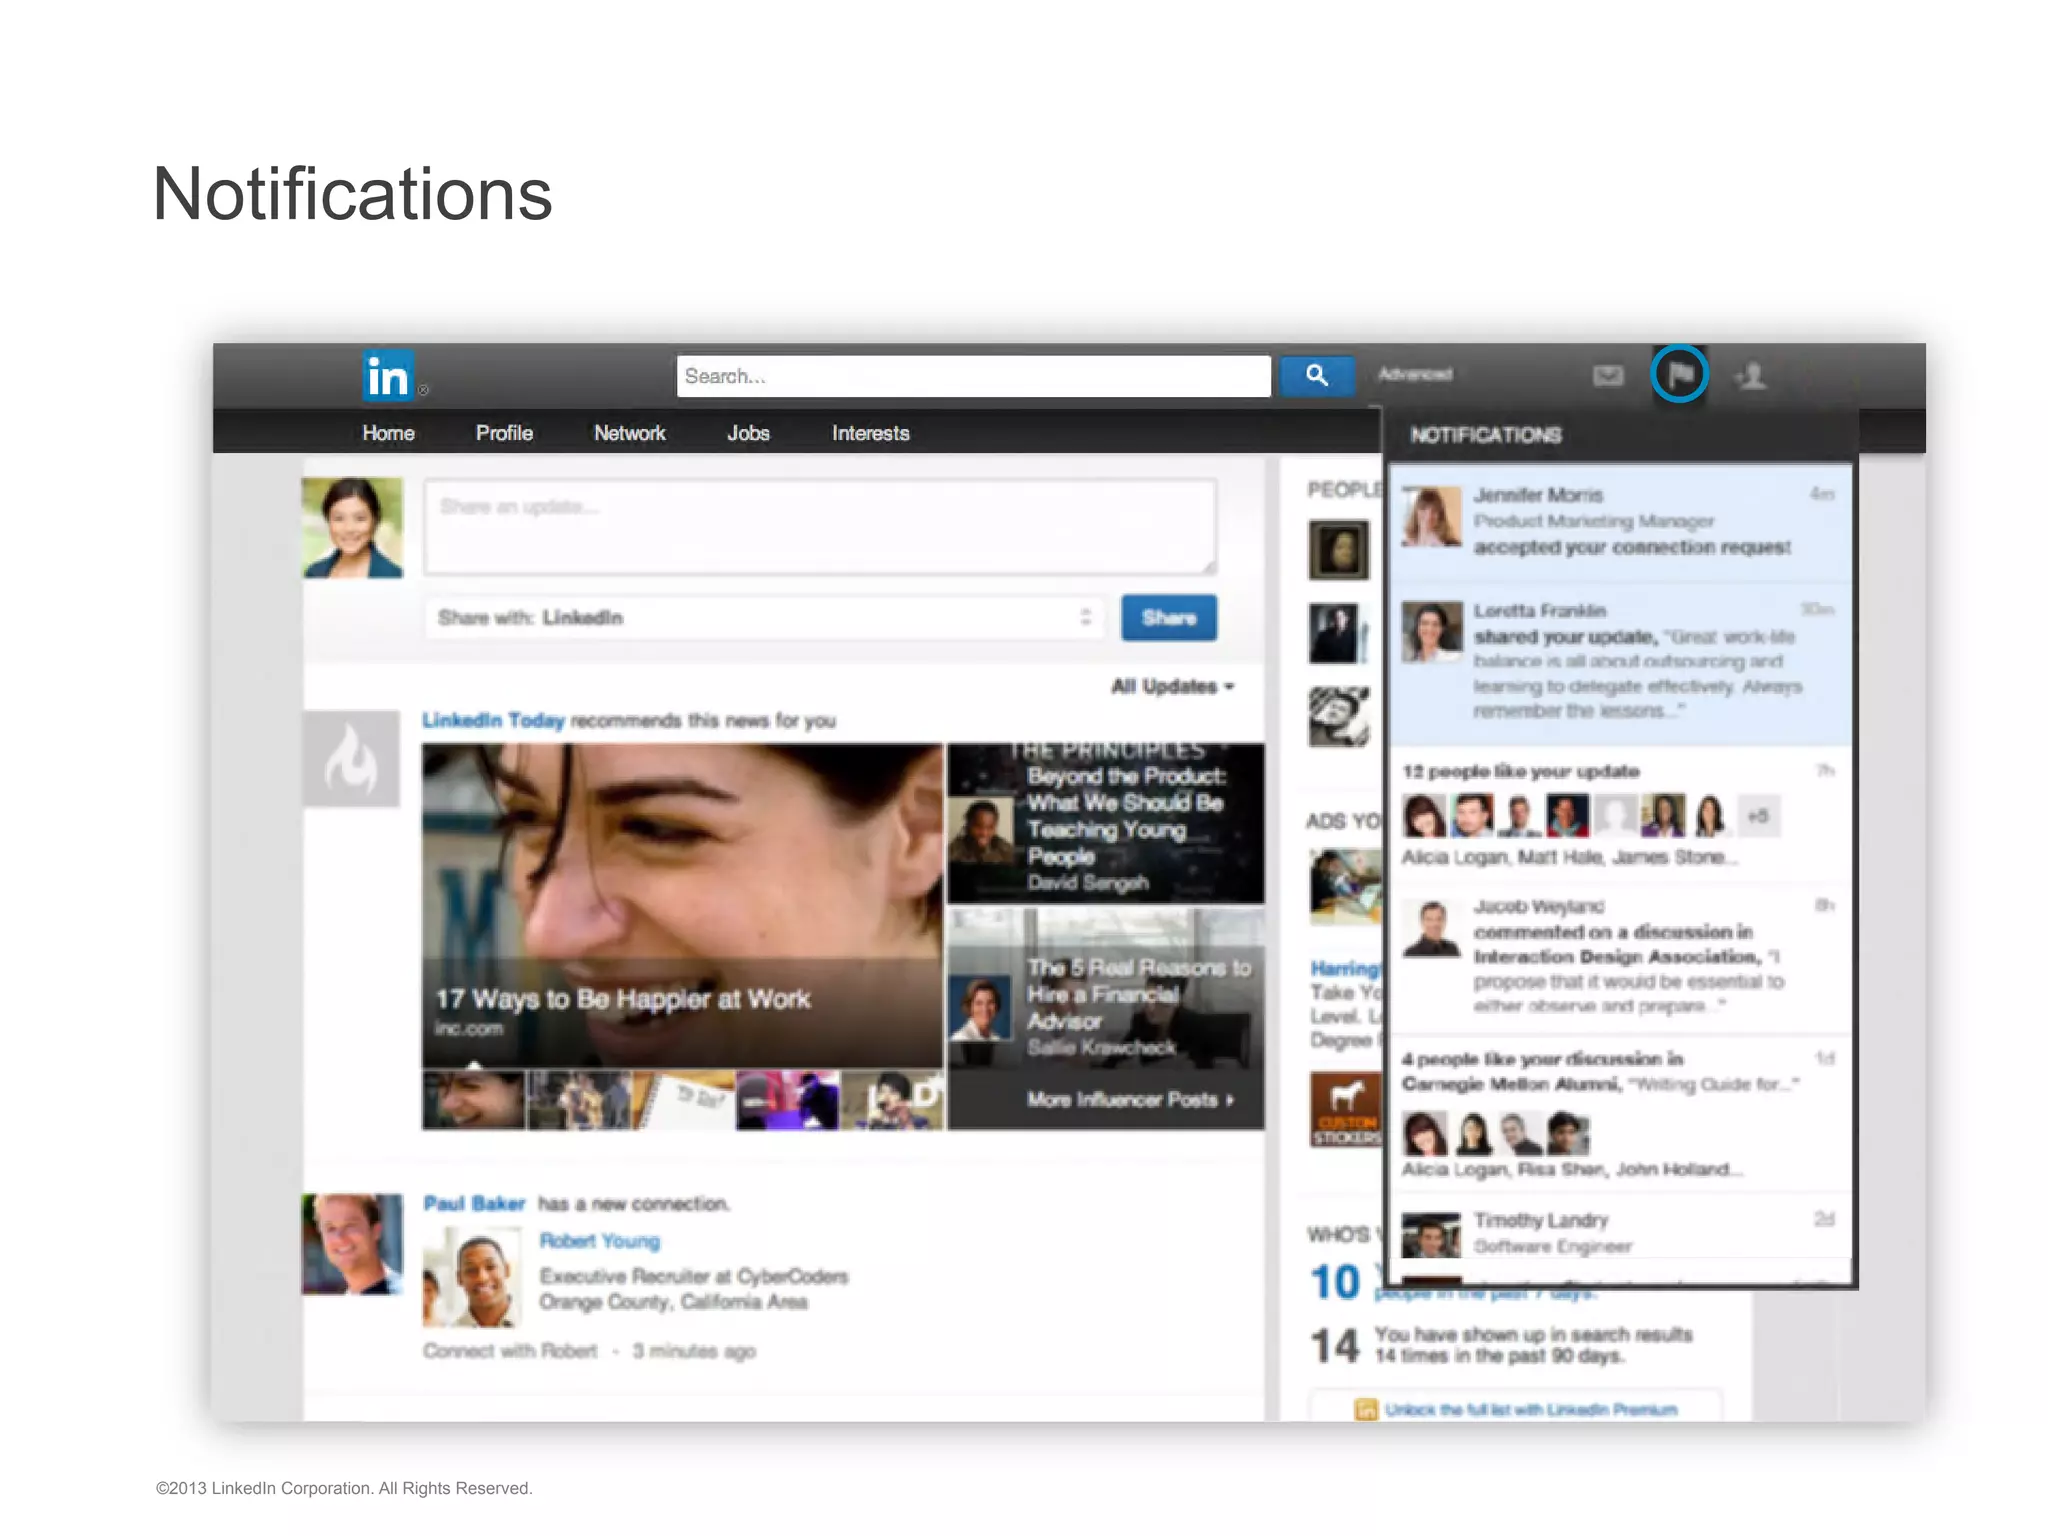
Task: Open Advanced search link
Action: tap(1414, 374)
